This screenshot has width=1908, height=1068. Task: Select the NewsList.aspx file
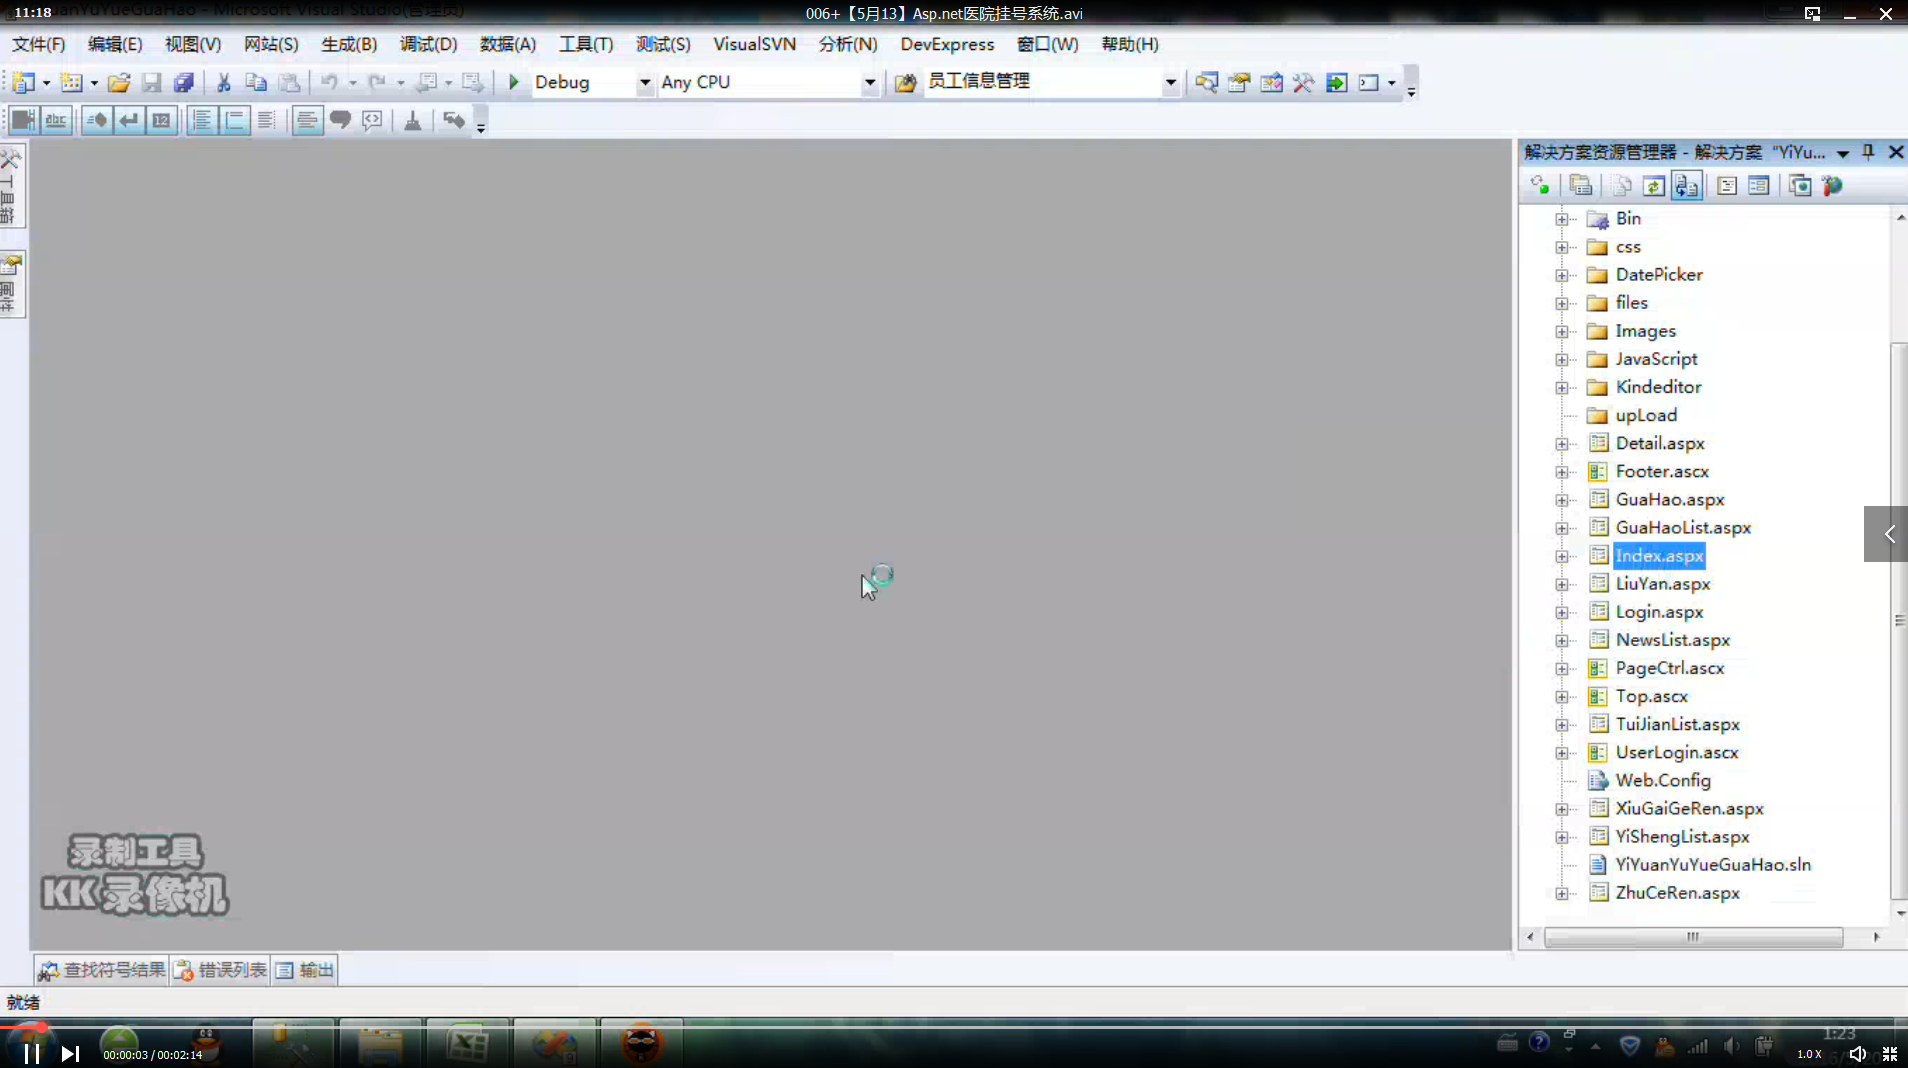click(x=1672, y=640)
